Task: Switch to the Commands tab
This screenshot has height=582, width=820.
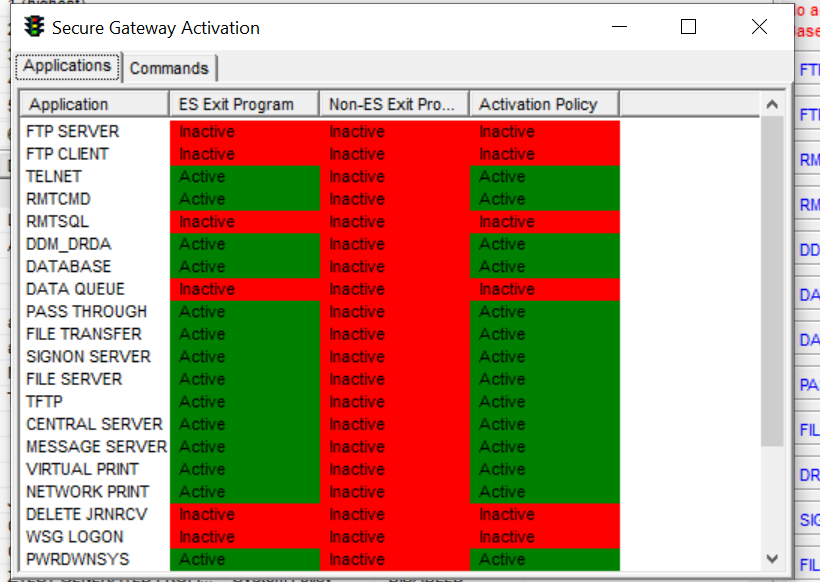Action: 169,69
